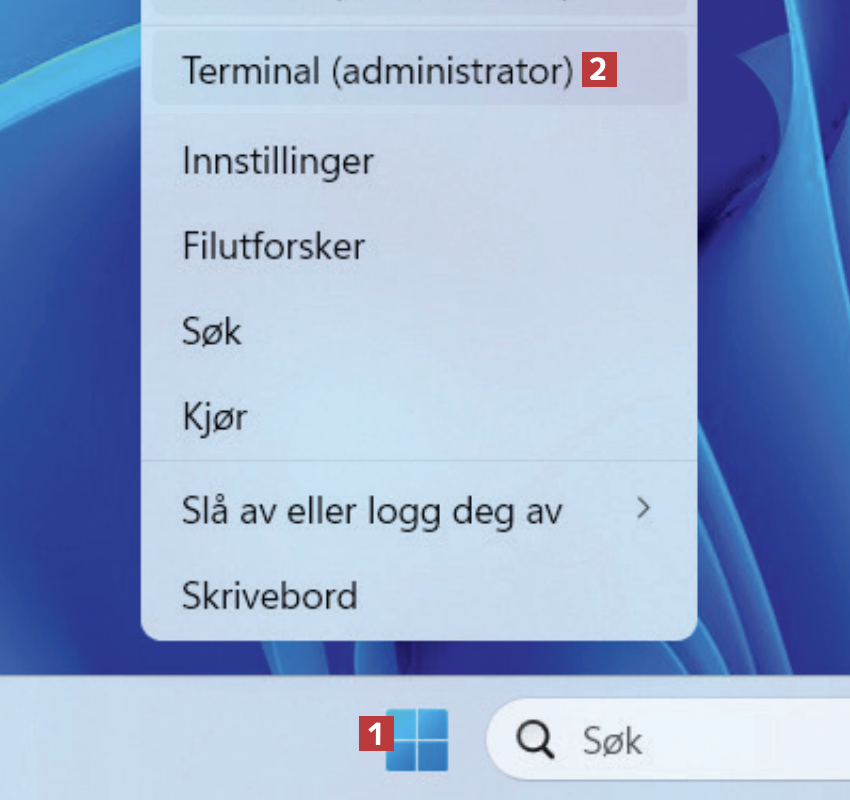Launch Filutforsker from the menu

point(273,246)
